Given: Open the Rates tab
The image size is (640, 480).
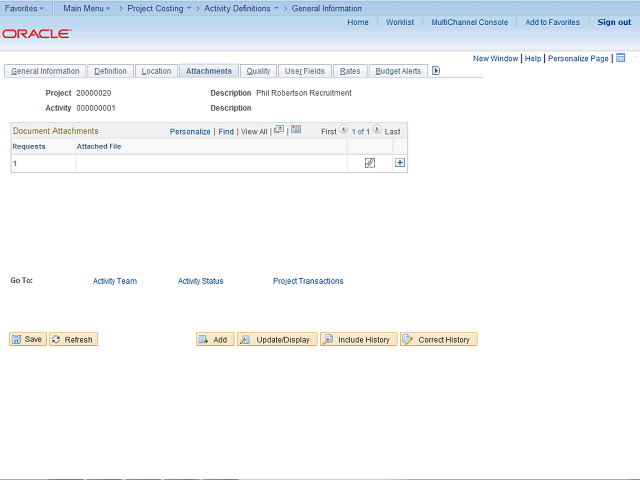Looking at the screenshot, I should tap(350, 71).
